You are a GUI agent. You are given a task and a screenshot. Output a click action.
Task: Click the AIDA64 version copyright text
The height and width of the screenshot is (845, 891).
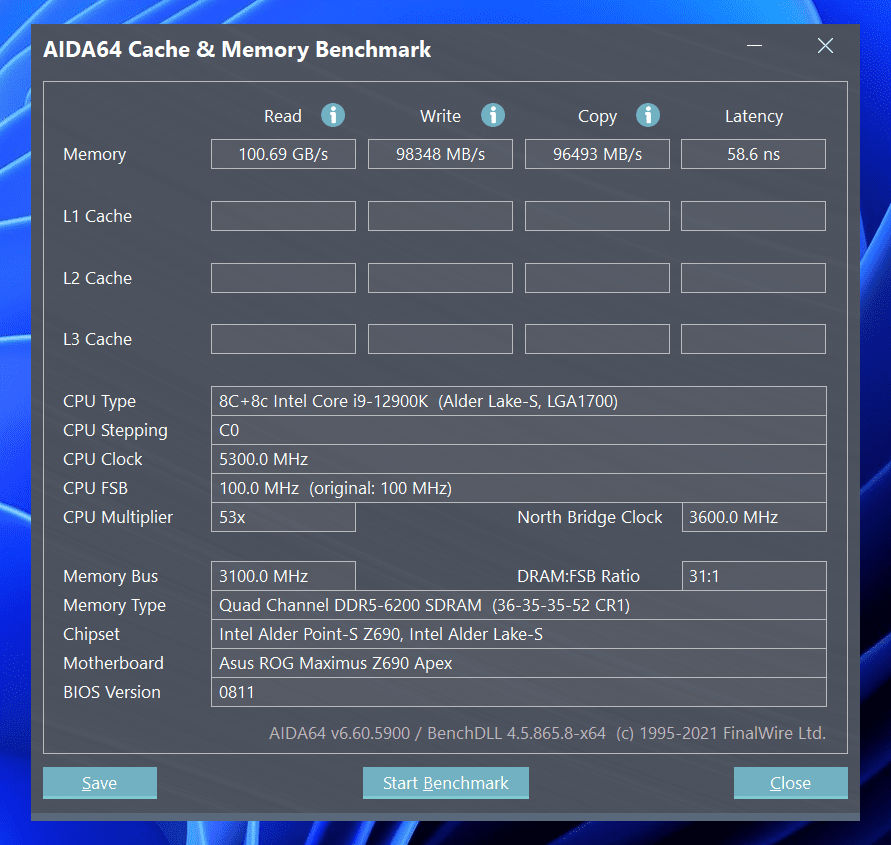547,733
